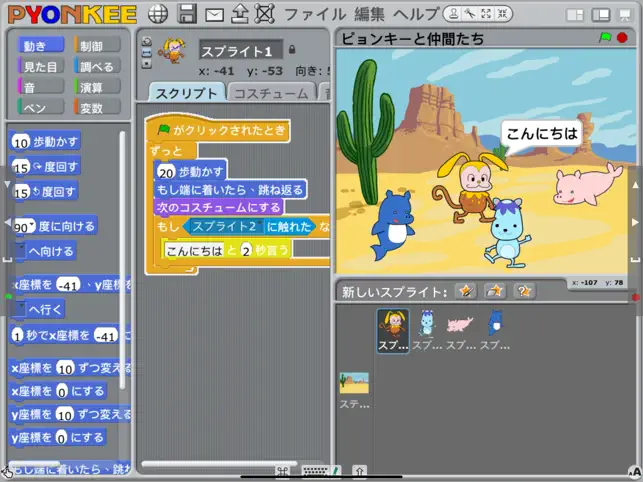643x482 pixels.
Task: Click the crossed-square mesh icon in toolbar
Action: click(x=265, y=14)
